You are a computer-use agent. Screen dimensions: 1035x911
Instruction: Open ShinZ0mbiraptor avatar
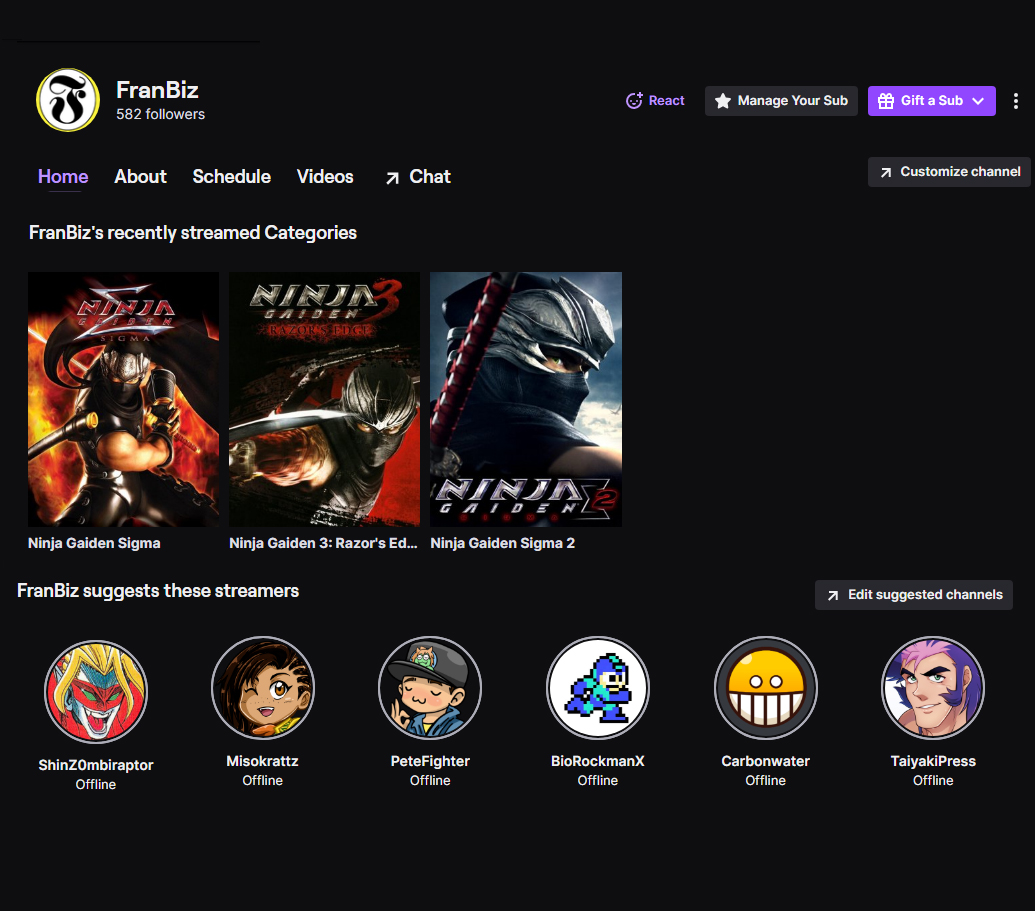click(96, 691)
